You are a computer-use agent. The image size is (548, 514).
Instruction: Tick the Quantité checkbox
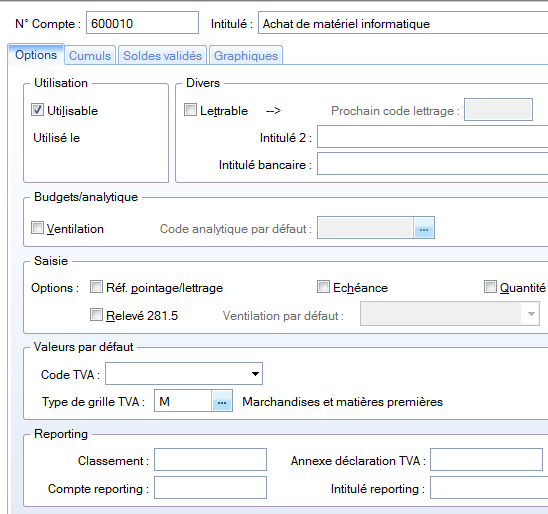(x=490, y=287)
